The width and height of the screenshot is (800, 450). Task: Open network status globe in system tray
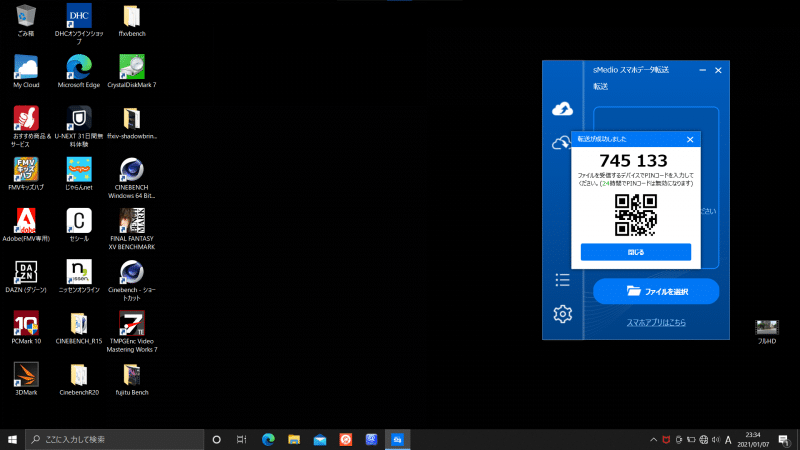703,439
